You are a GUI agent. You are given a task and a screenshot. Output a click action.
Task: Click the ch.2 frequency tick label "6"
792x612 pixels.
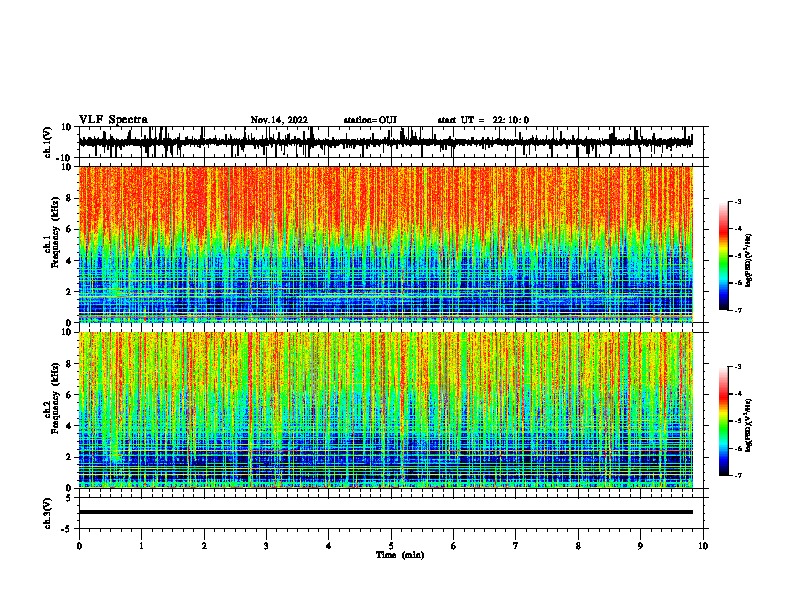pyautogui.click(x=69, y=395)
